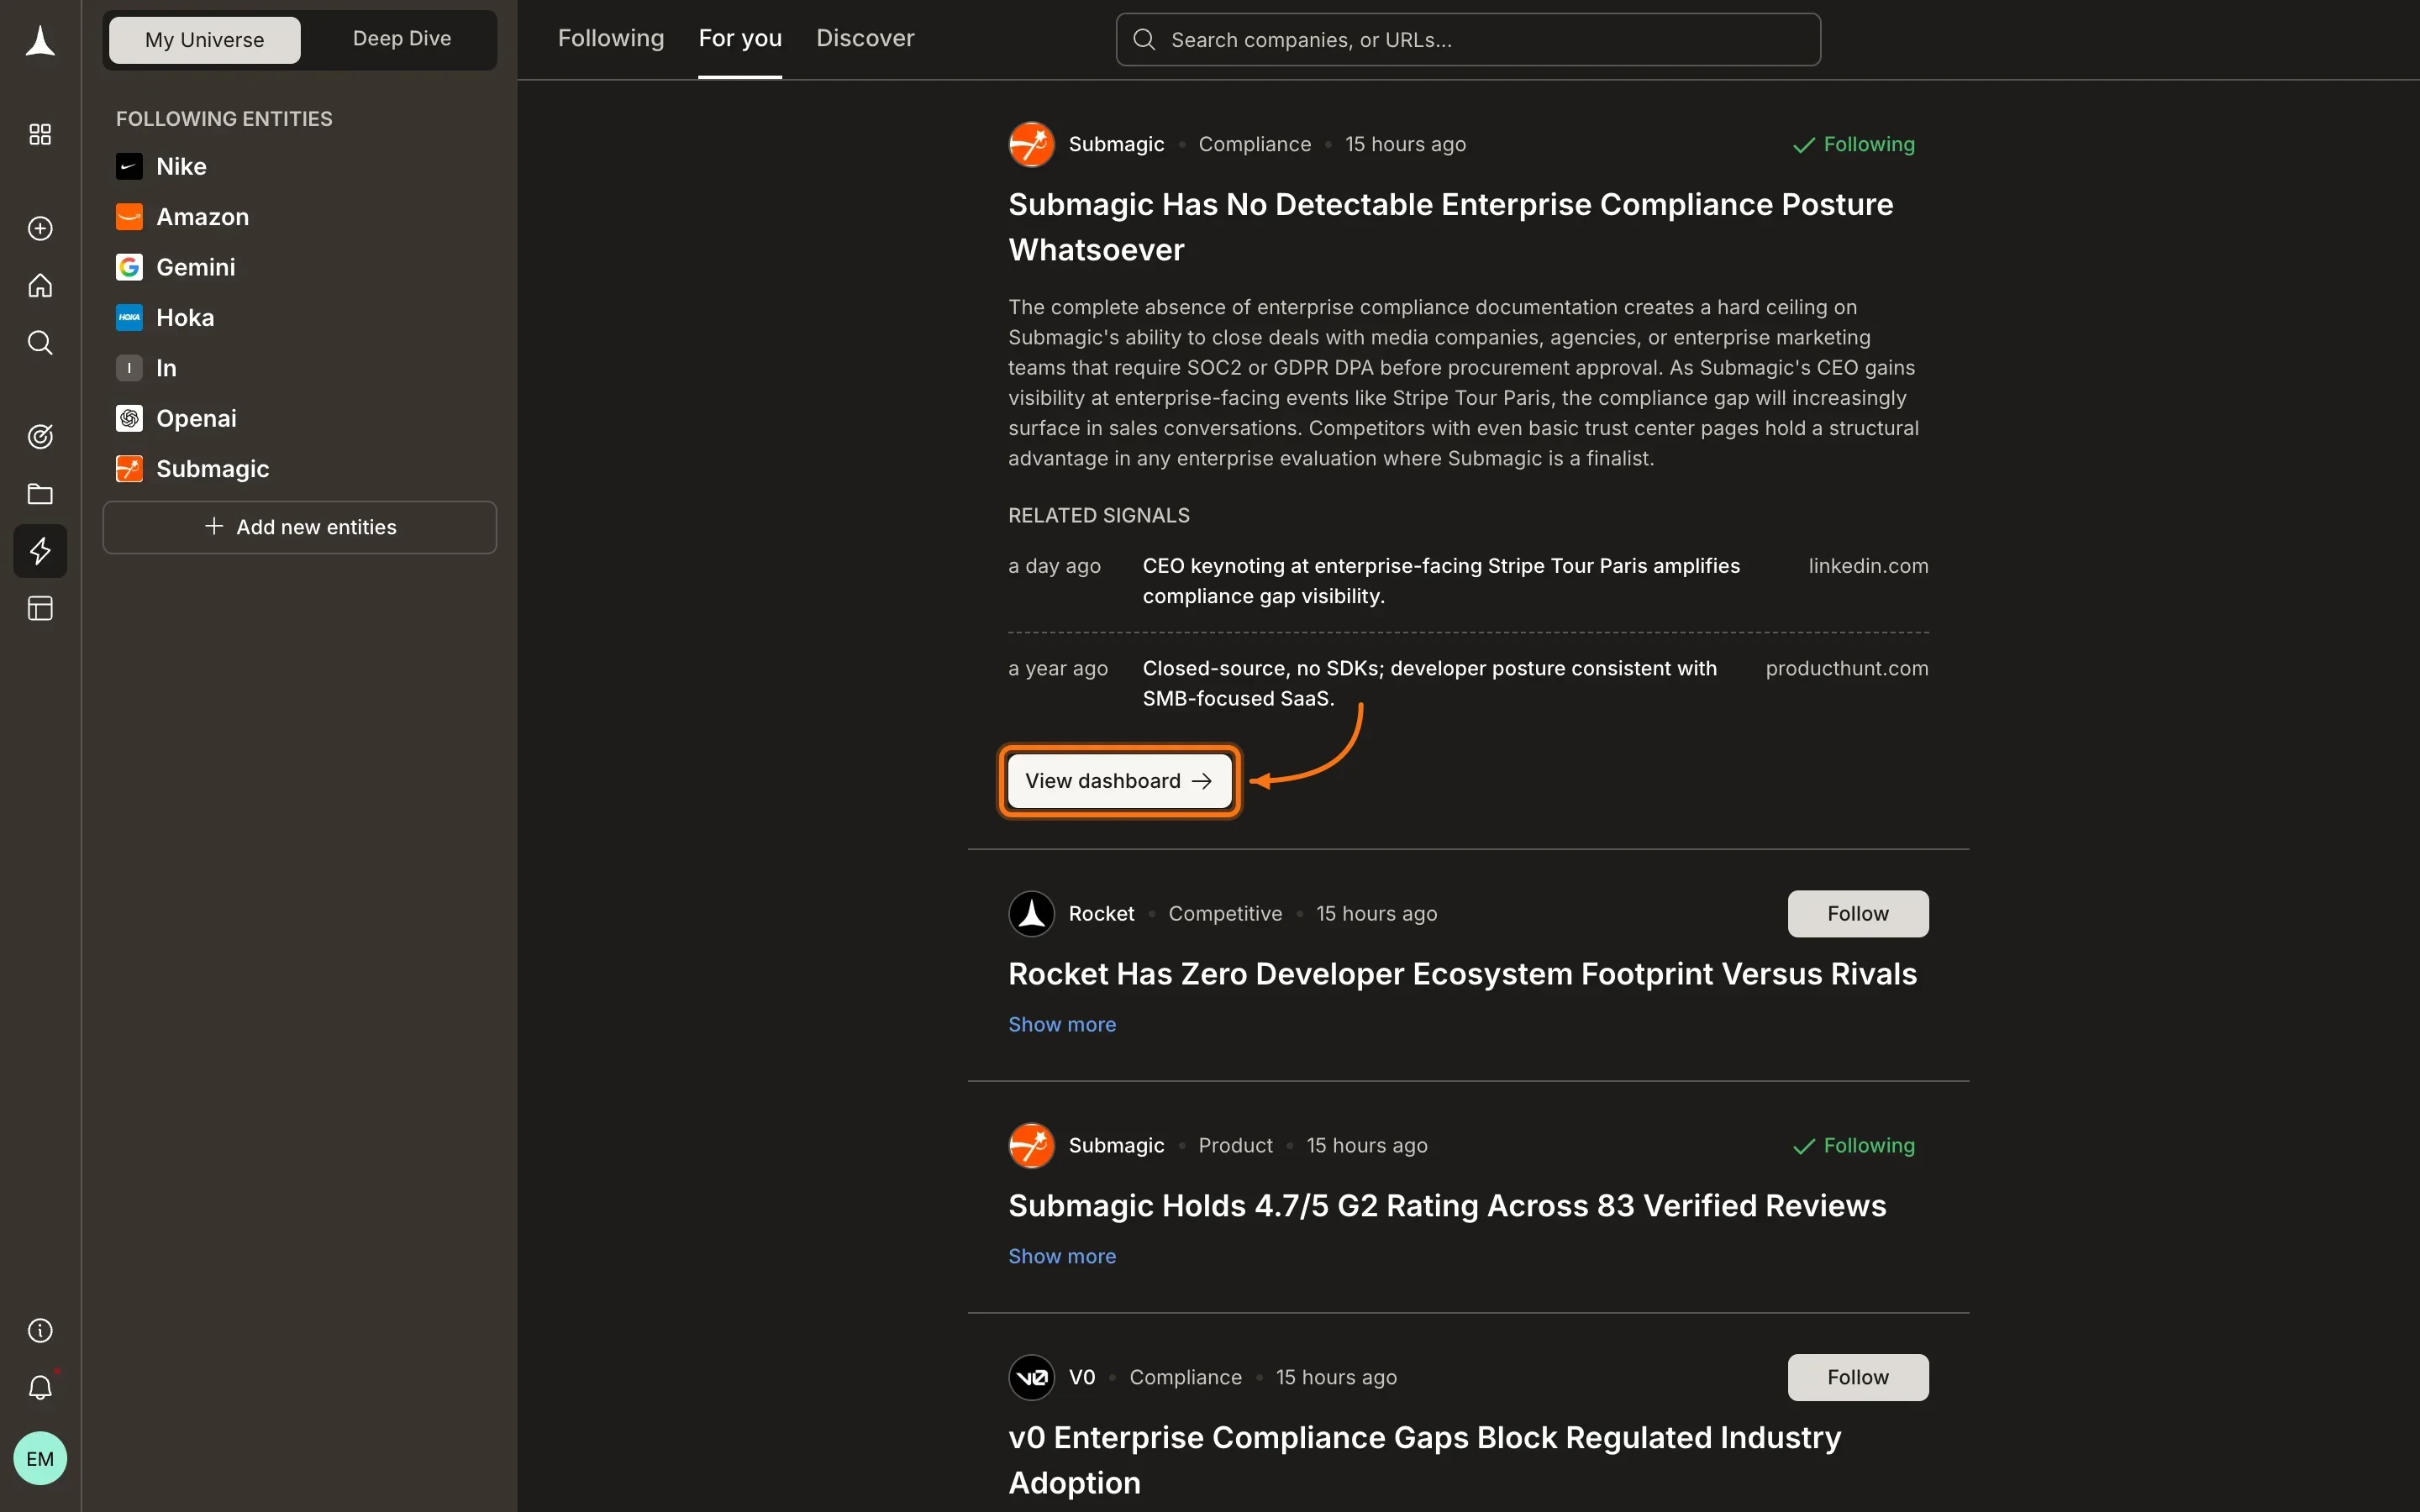This screenshot has height=1512, width=2420.
Task: Click the 'FOLLOWING ENTITIES' heading
Action: (224, 119)
